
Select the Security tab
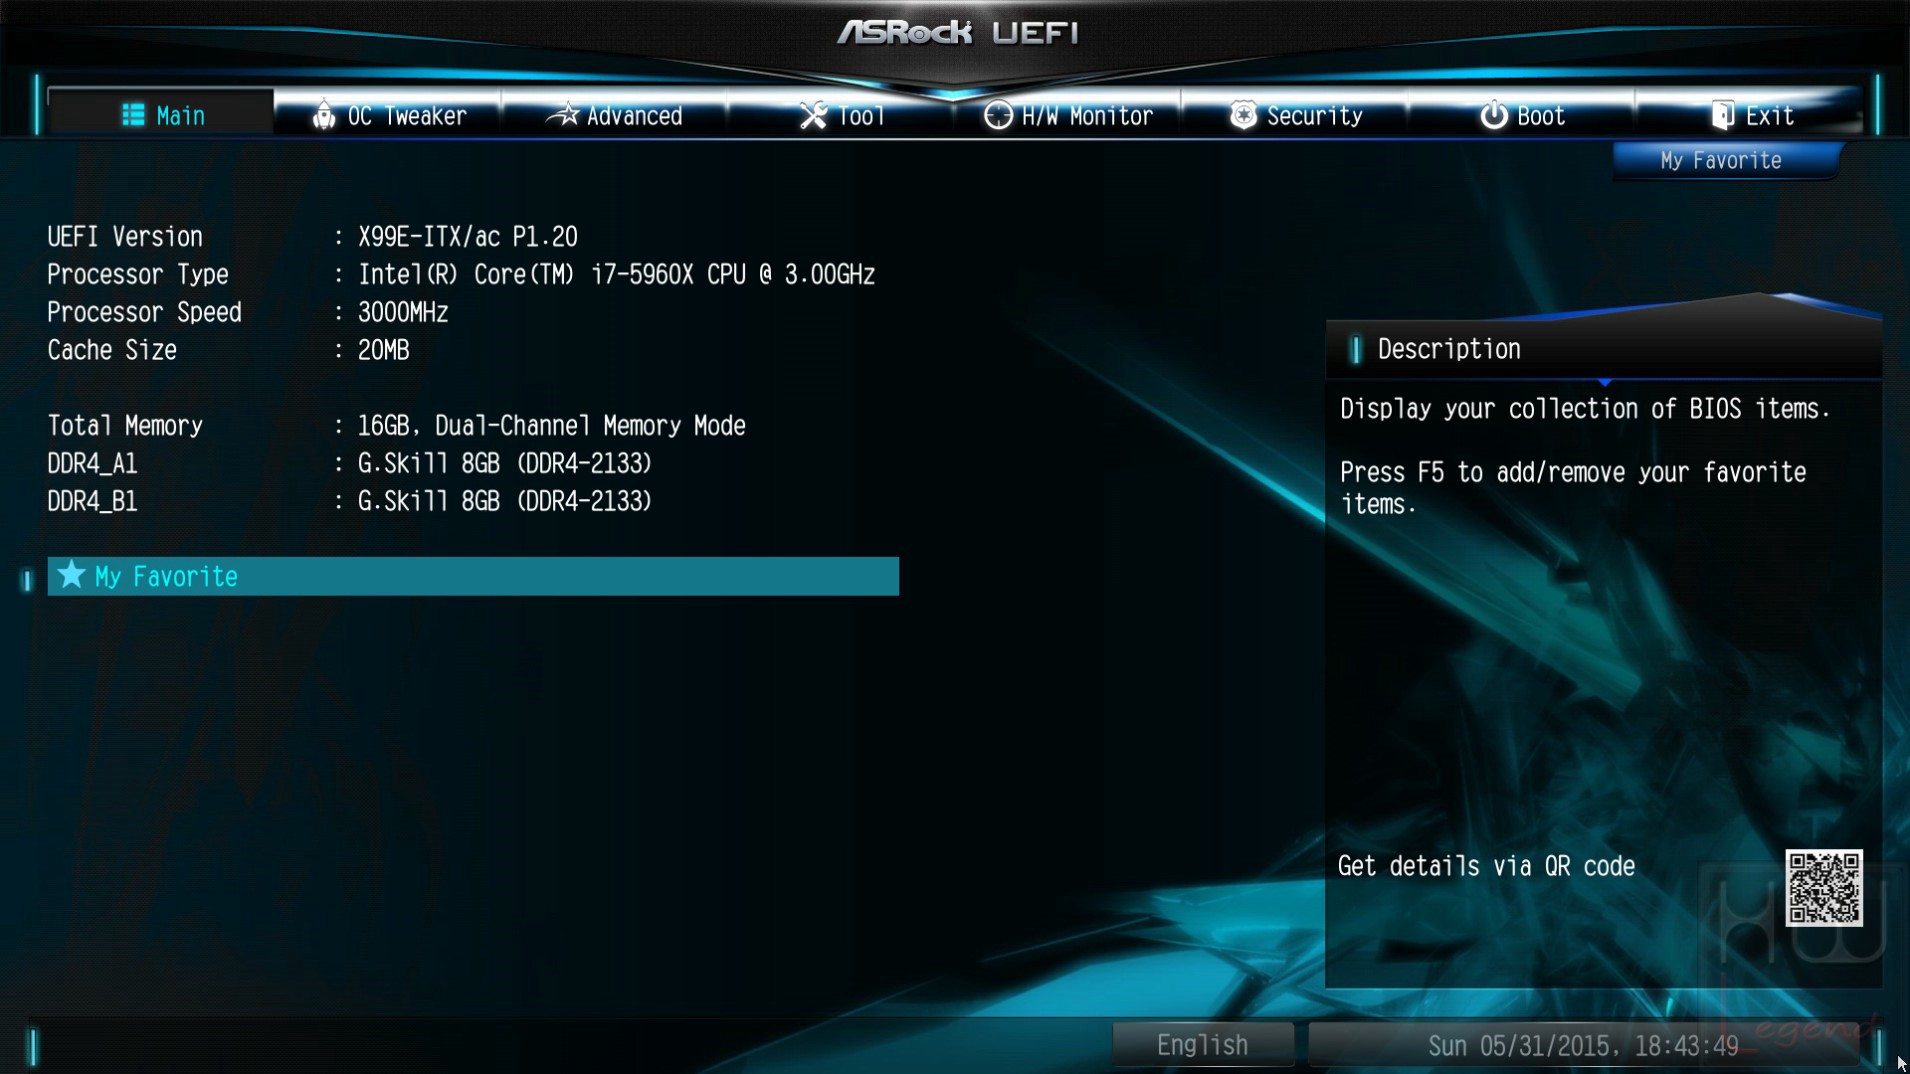[1296, 115]
